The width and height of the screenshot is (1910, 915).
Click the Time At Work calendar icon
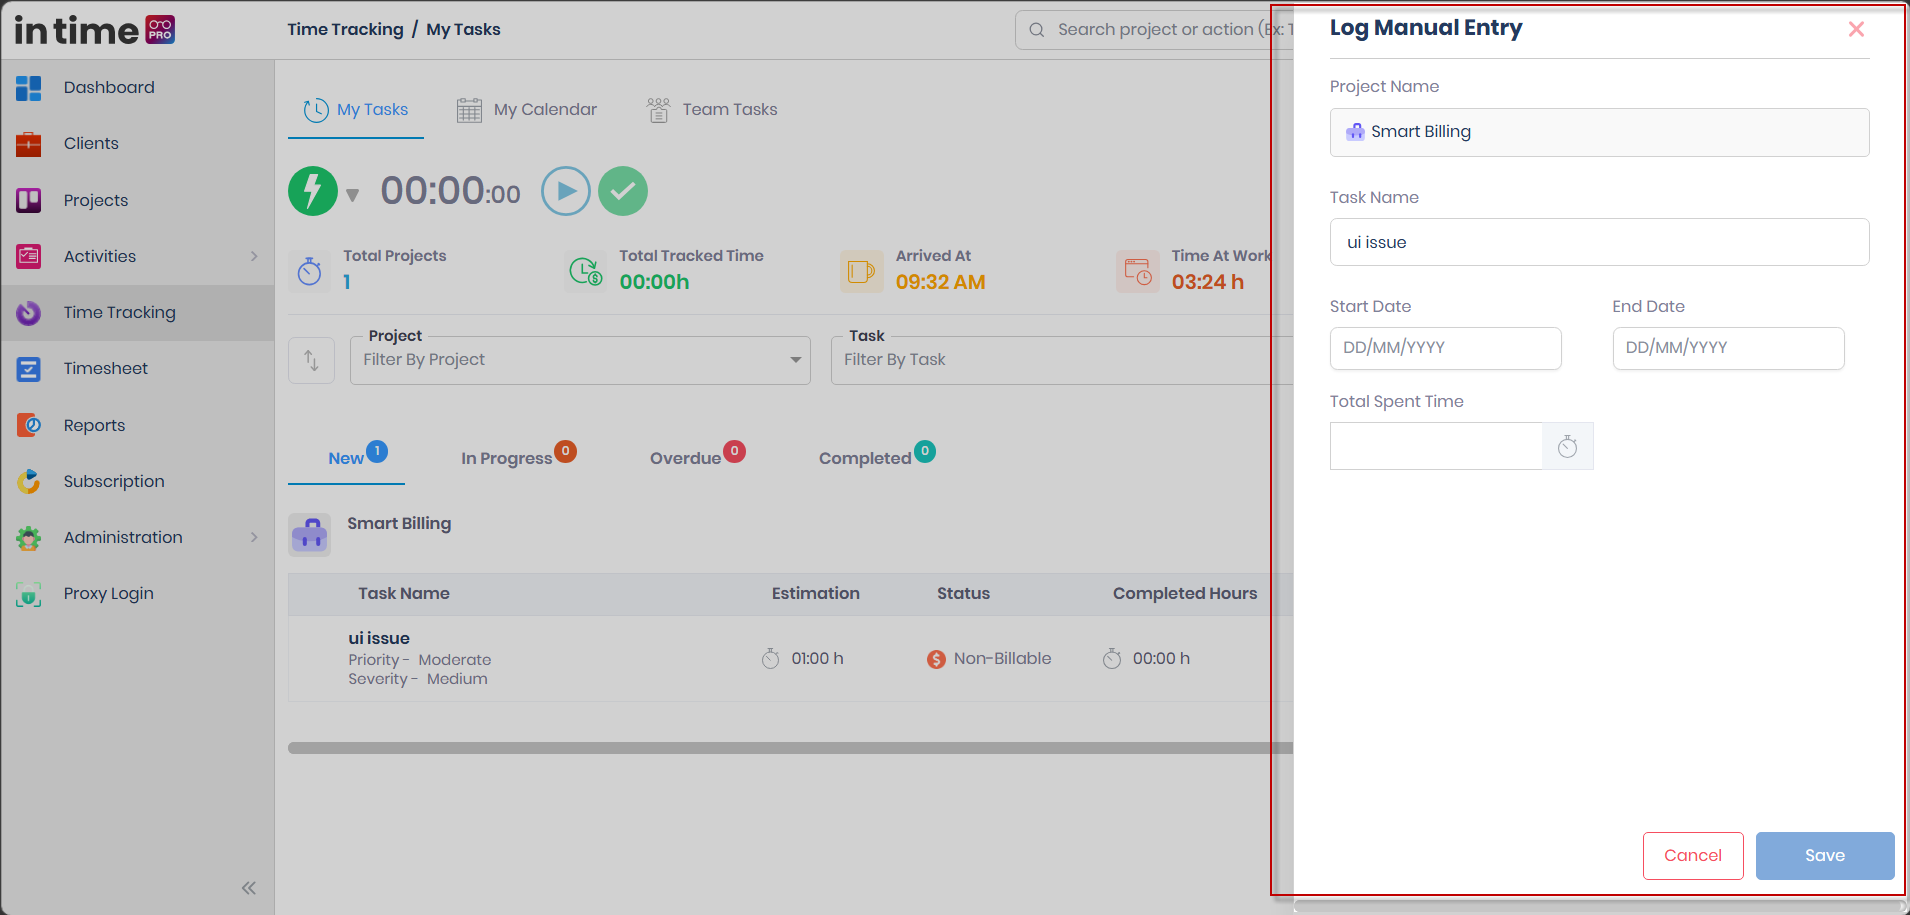point(1138,271)
